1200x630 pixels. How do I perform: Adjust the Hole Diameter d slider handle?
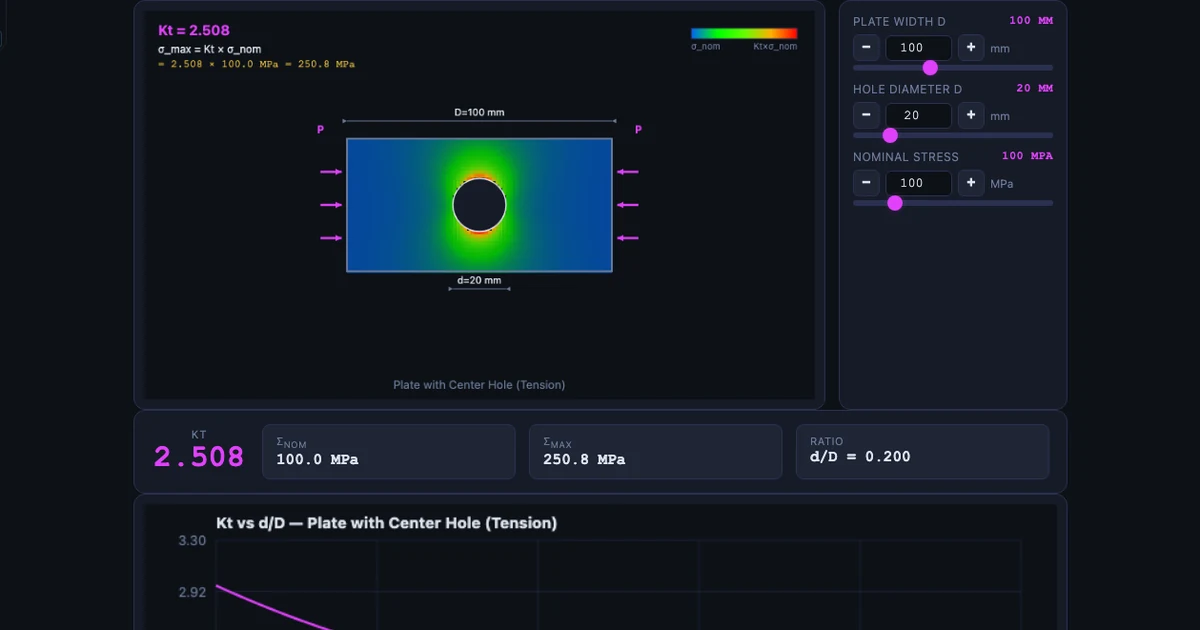click(x=890, y=135)
